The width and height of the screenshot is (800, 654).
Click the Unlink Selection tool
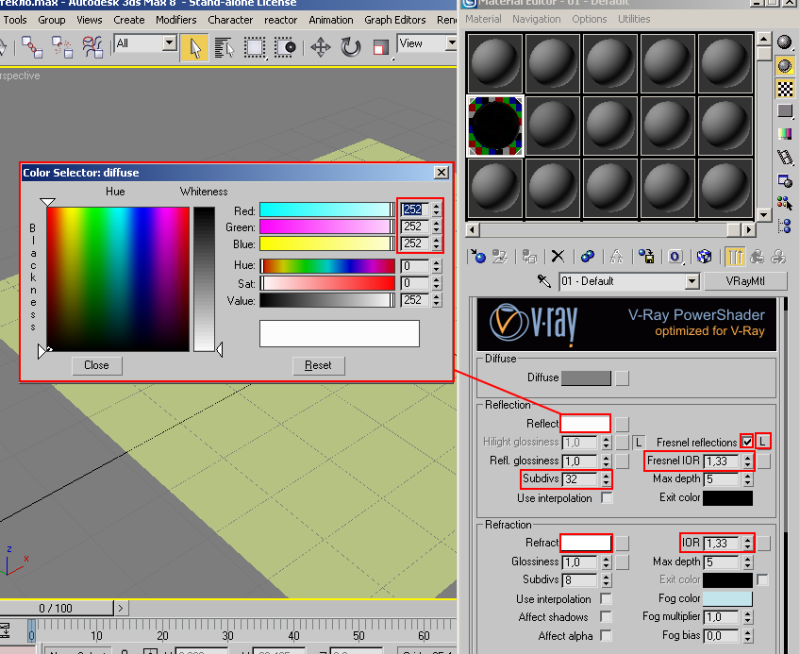(62, 47)
